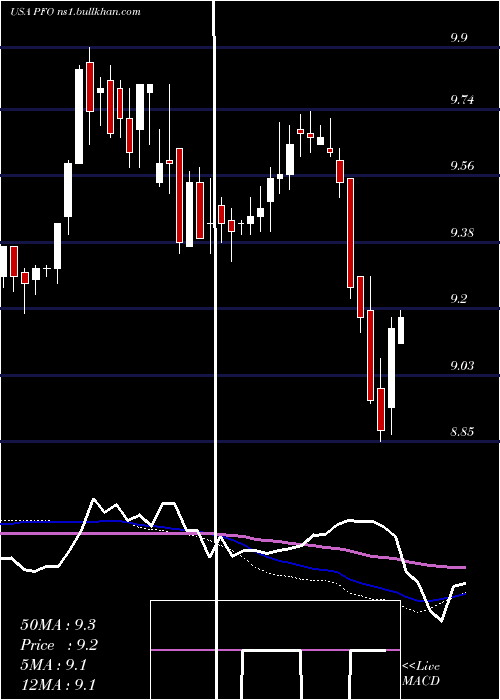The height and width of the screenshot is (700, 500).
Task: Click the 9.56 price axis label
Action: [462, 166]
